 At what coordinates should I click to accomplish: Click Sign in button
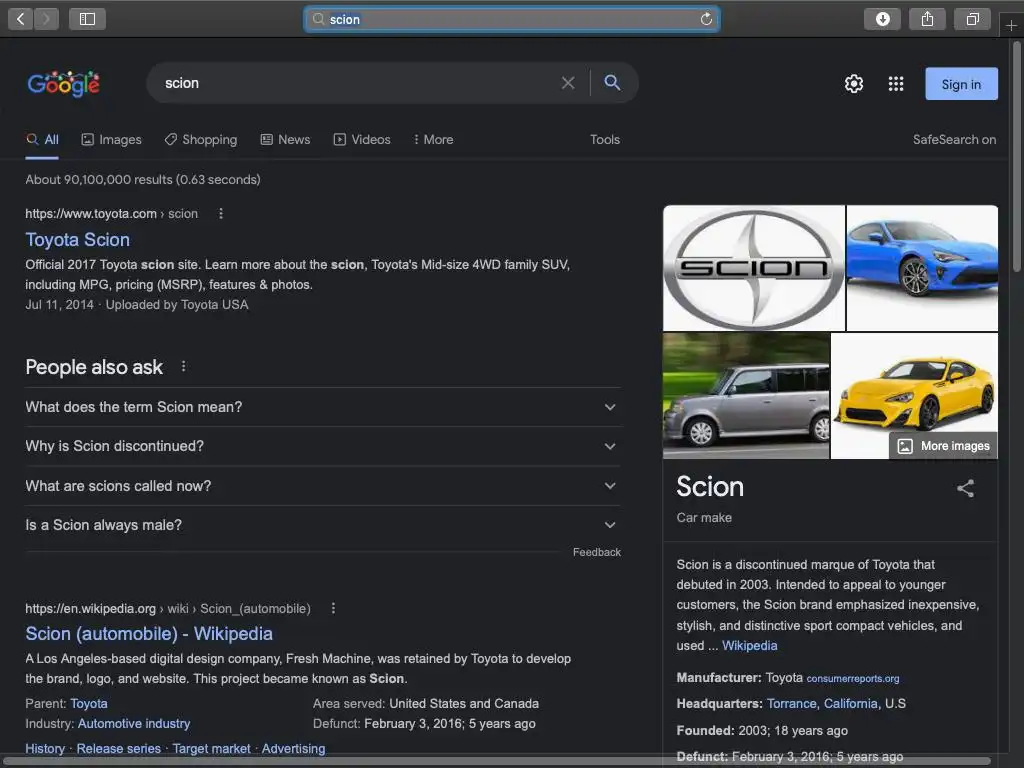point(961,84)
